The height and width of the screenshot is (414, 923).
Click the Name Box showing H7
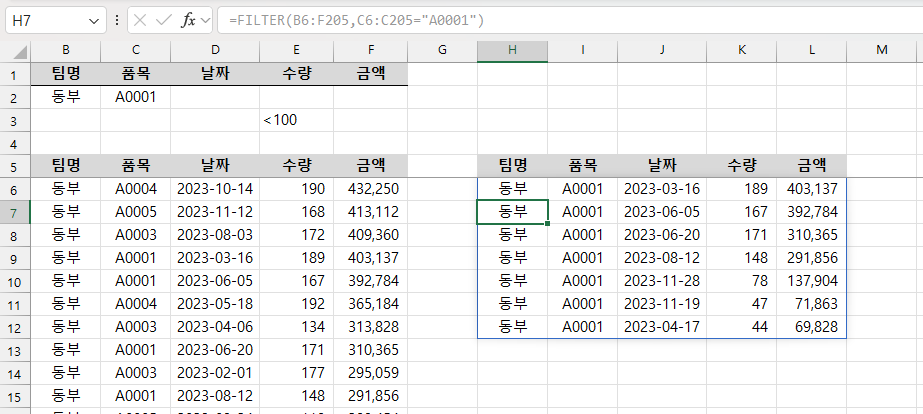click(56, 20)
